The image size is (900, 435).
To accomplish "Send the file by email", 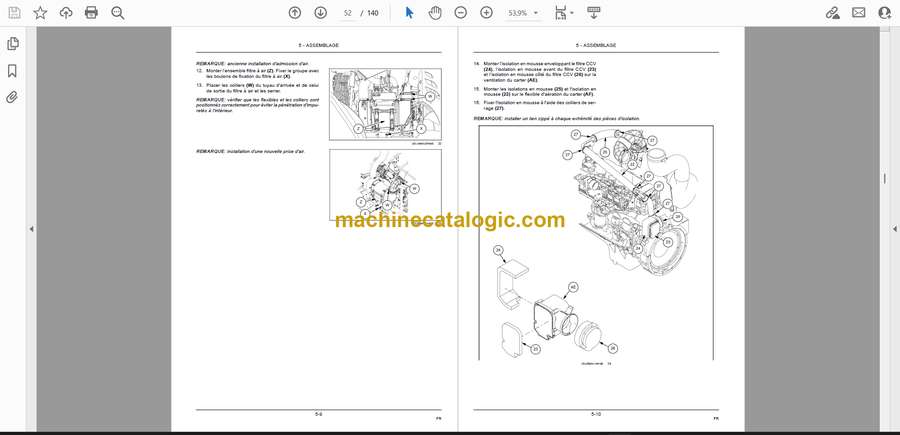I will coord(859,13).
